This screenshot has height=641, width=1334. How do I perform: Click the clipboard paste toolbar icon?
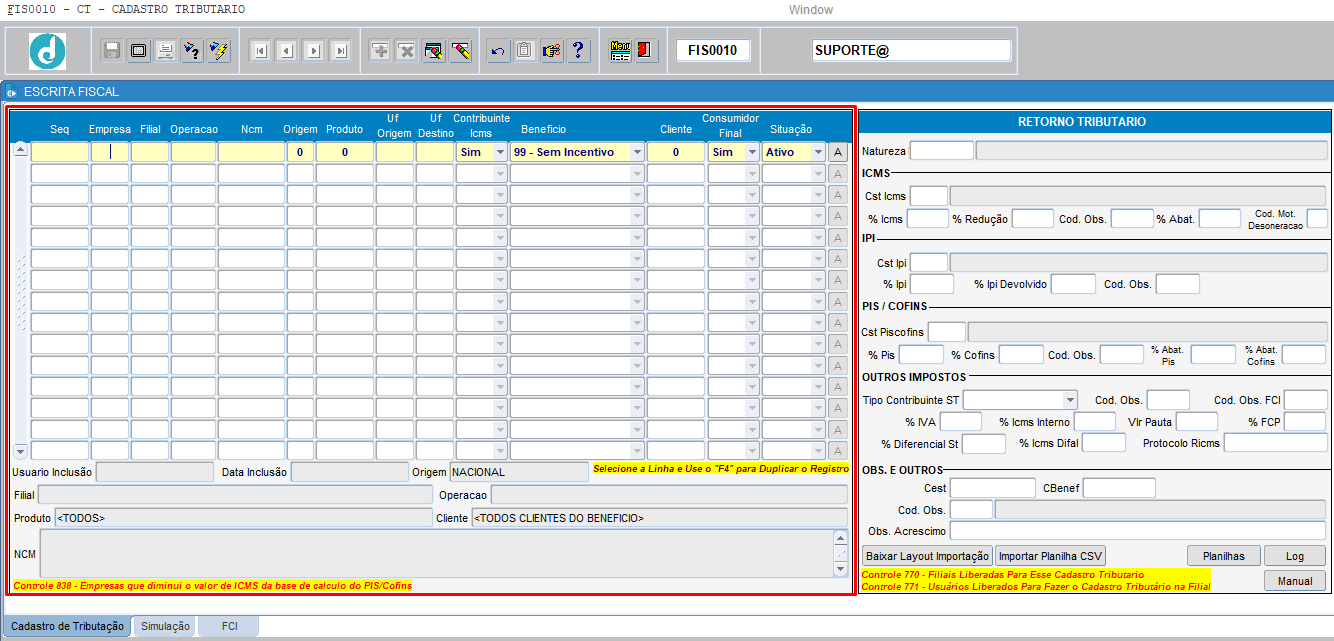(525, 51)
